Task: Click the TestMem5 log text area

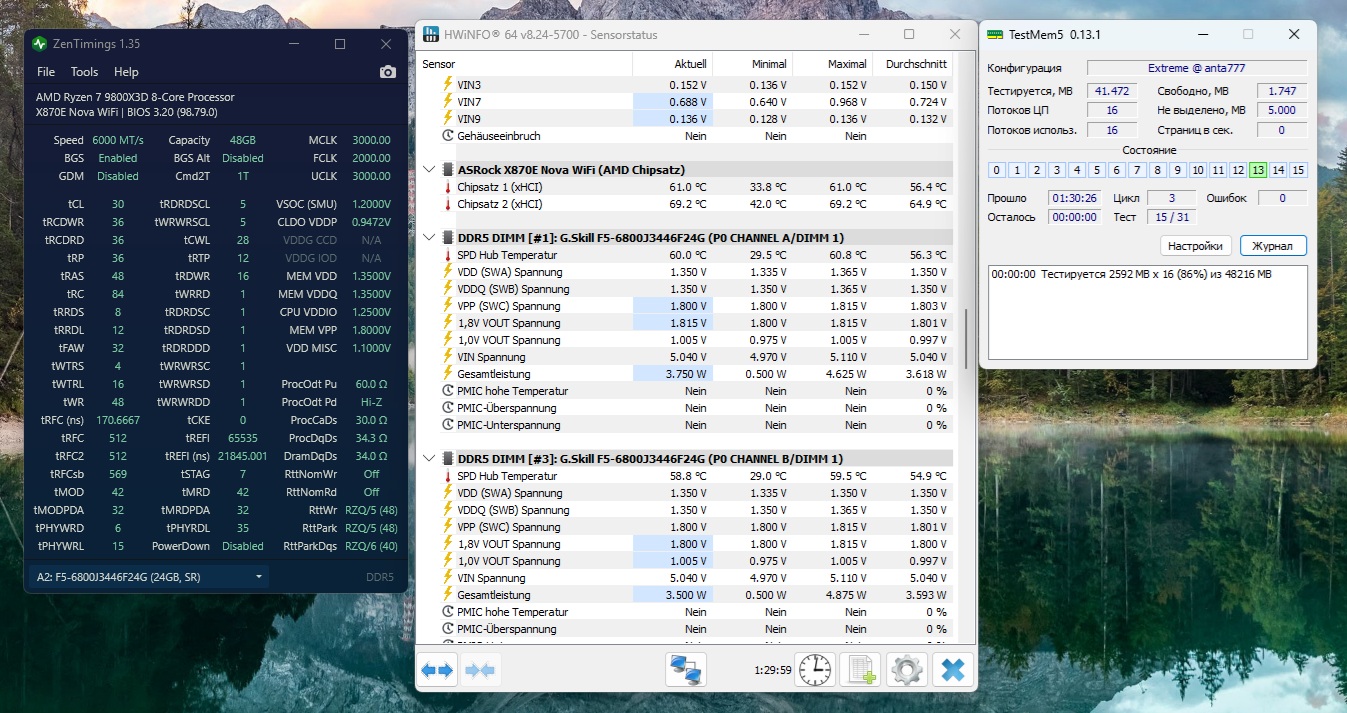Action: coord(1147,312)
